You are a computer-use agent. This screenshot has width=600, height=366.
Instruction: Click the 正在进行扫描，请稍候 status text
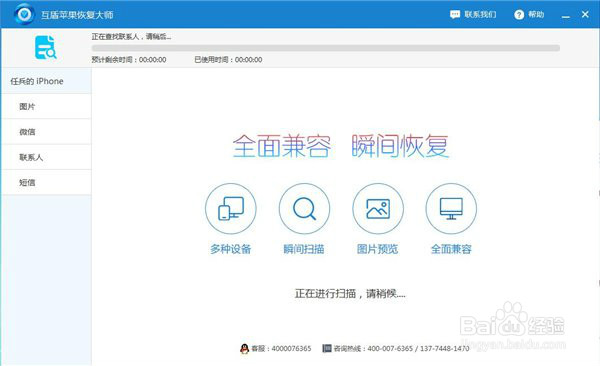[x=350, y=294]
